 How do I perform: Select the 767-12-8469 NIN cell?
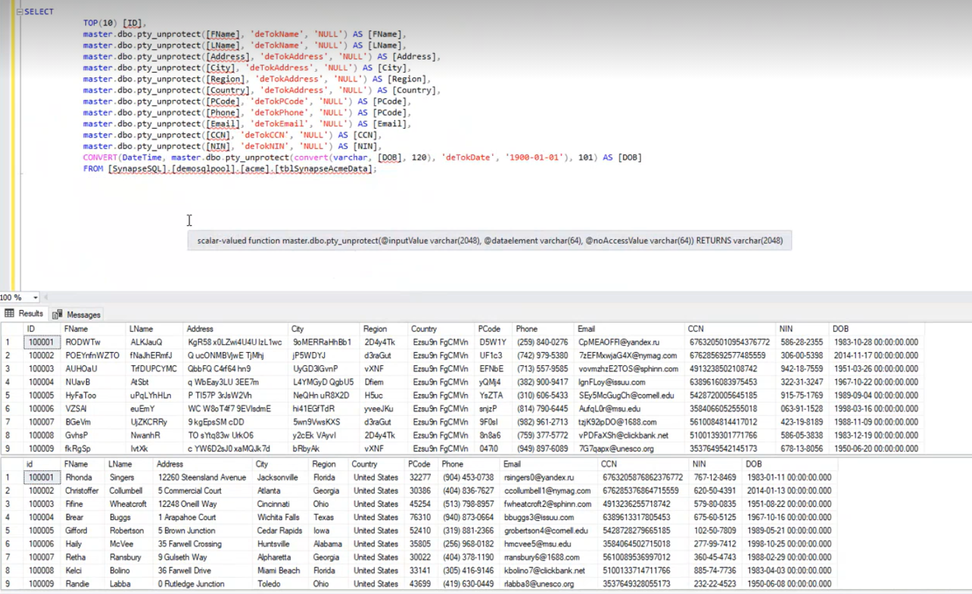pos(715,477)
